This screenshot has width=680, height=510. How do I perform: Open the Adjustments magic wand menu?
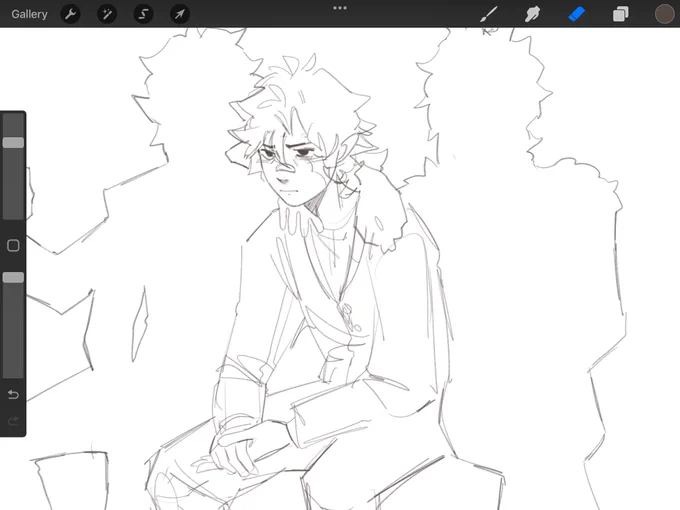point(107,14)
